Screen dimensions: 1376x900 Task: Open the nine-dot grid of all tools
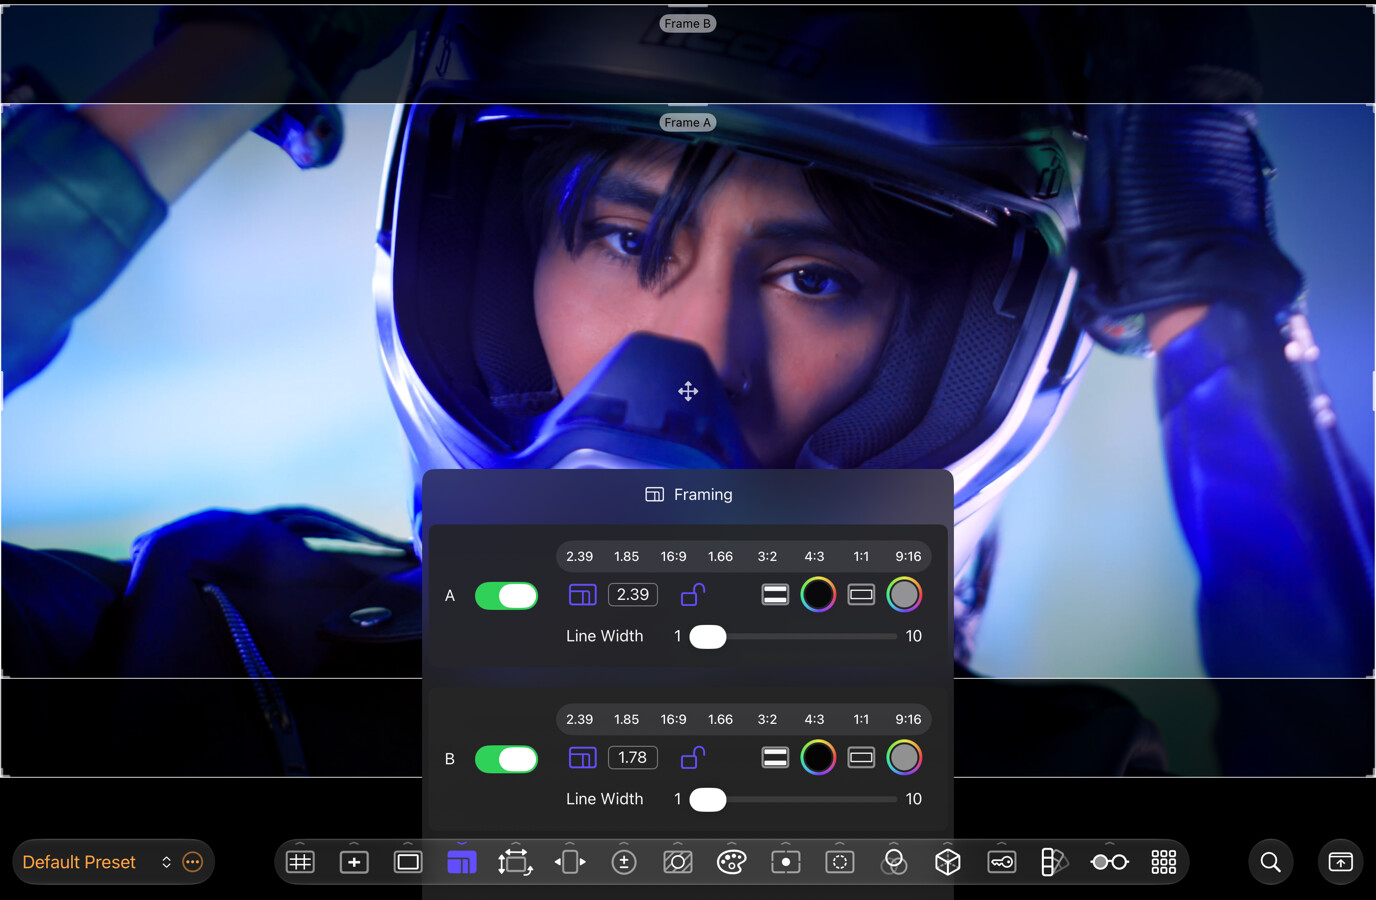pyautogui.click(x=1164, y=862)
